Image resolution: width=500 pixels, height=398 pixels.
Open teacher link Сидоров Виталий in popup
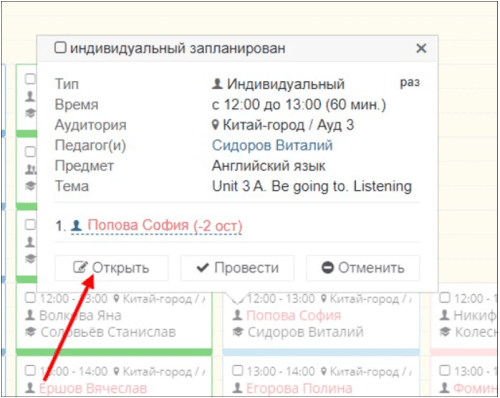(x=272, y=145)
